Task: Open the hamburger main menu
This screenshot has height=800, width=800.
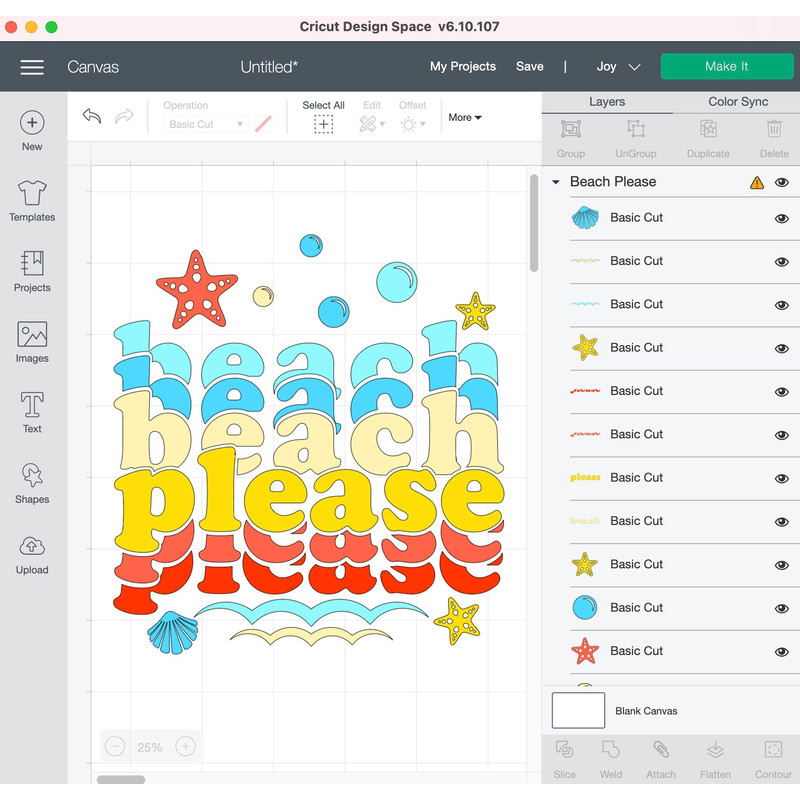Action: click(32, 67)
